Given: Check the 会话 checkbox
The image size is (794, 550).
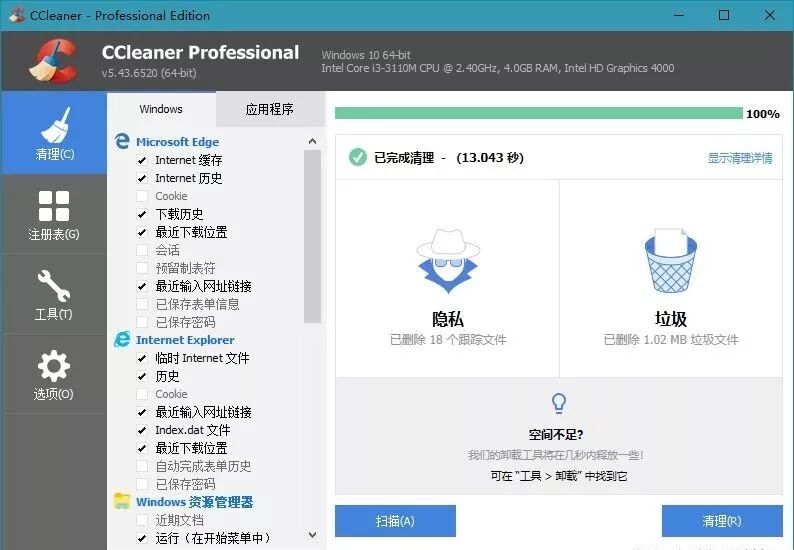Looking at the screenshot, I should 142,250.
